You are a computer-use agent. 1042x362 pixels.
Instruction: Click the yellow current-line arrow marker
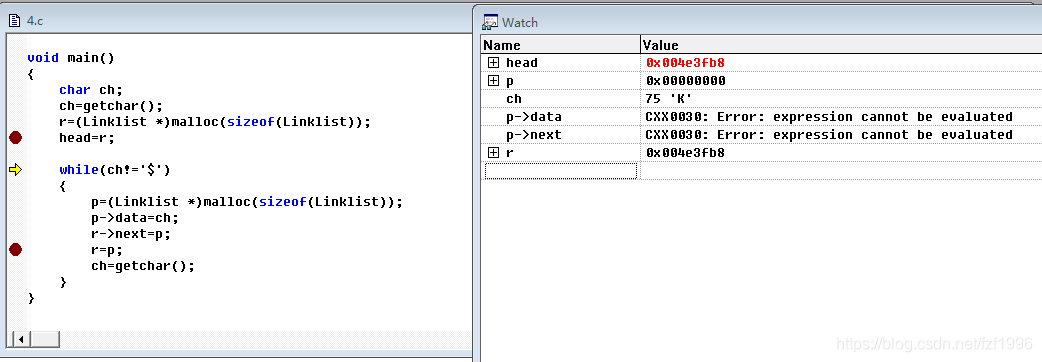[x=15, y=170]
